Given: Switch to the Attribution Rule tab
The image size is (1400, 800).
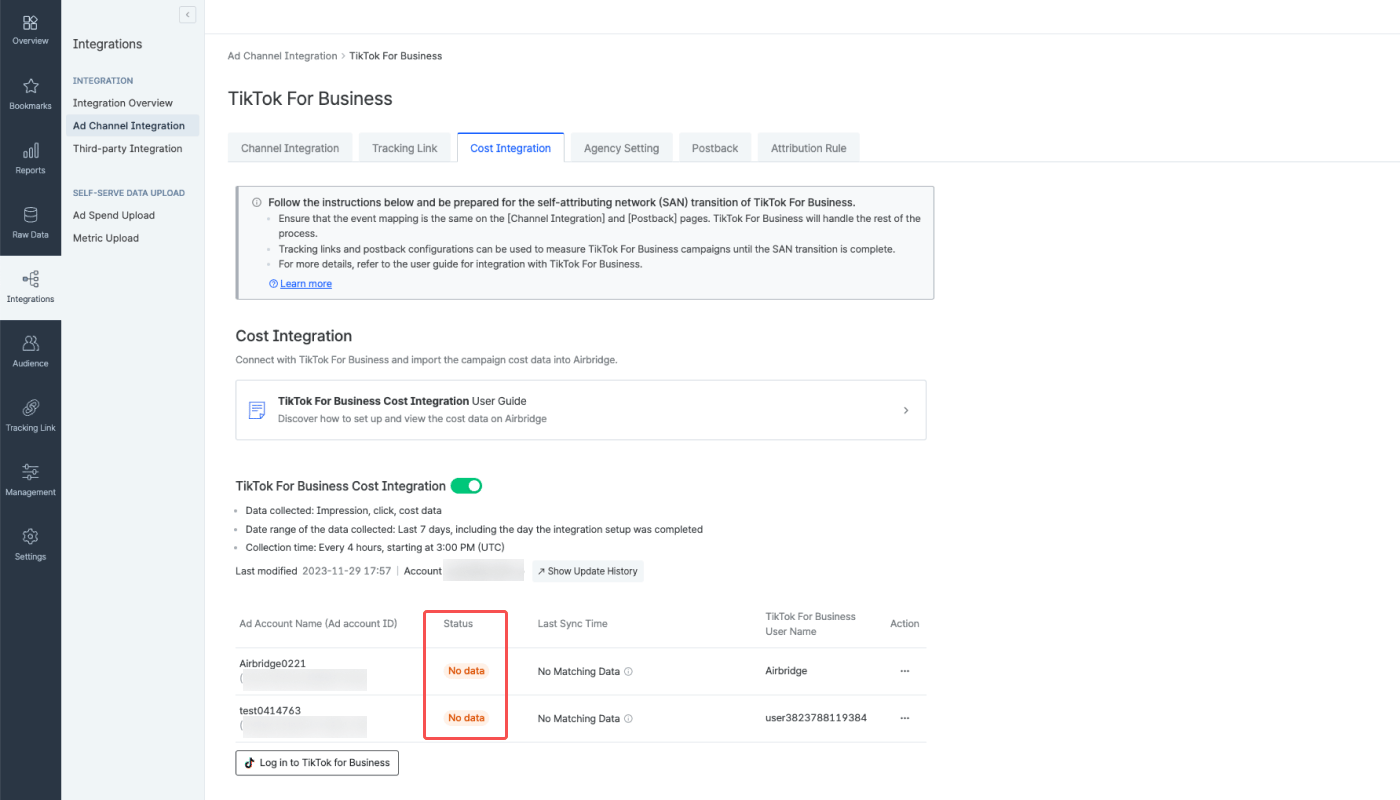Looking at the screenshot, I should [808, 148].
